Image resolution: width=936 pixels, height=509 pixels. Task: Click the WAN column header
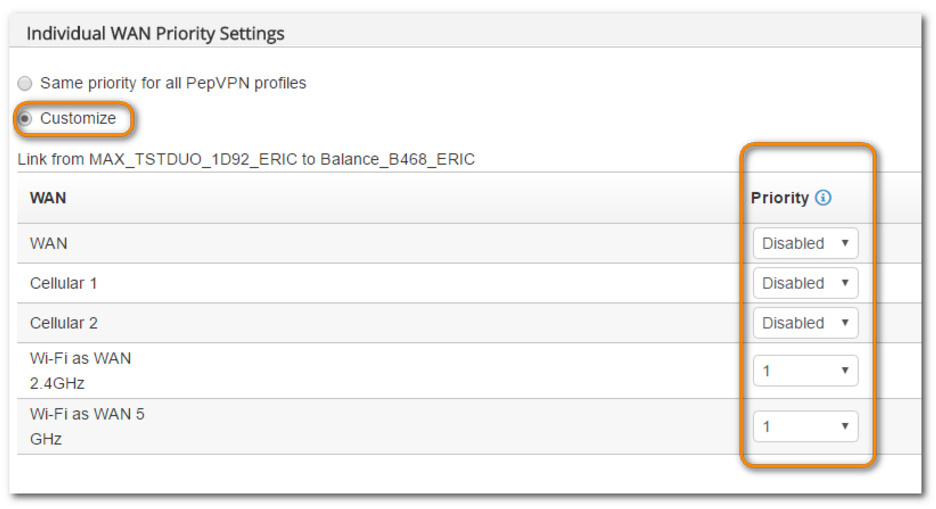coord(48,198)
